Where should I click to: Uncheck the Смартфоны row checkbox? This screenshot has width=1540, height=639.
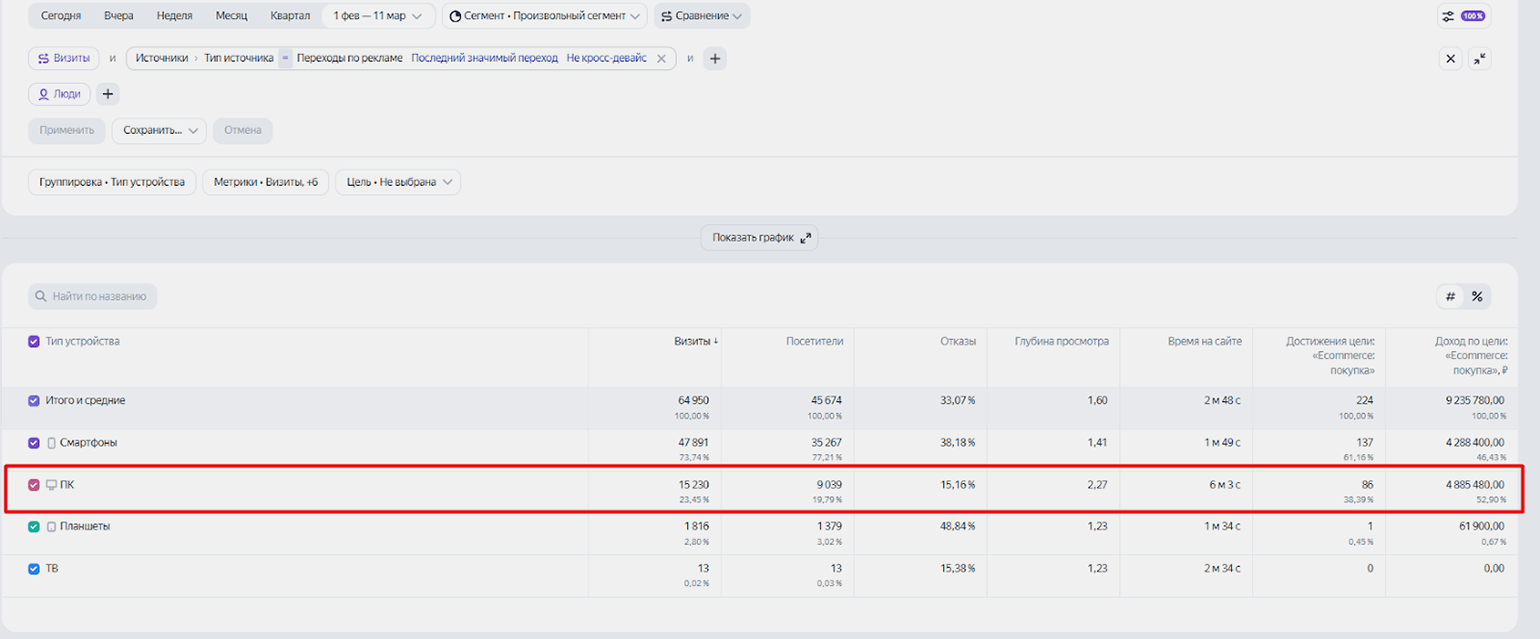point(34,443)
